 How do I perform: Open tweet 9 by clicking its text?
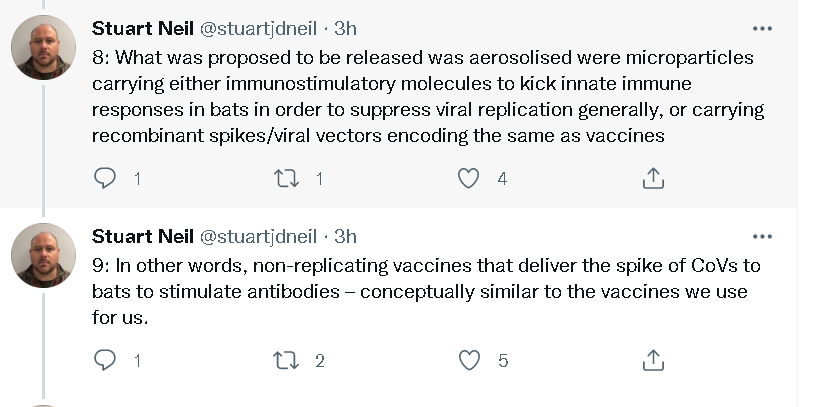426,291
